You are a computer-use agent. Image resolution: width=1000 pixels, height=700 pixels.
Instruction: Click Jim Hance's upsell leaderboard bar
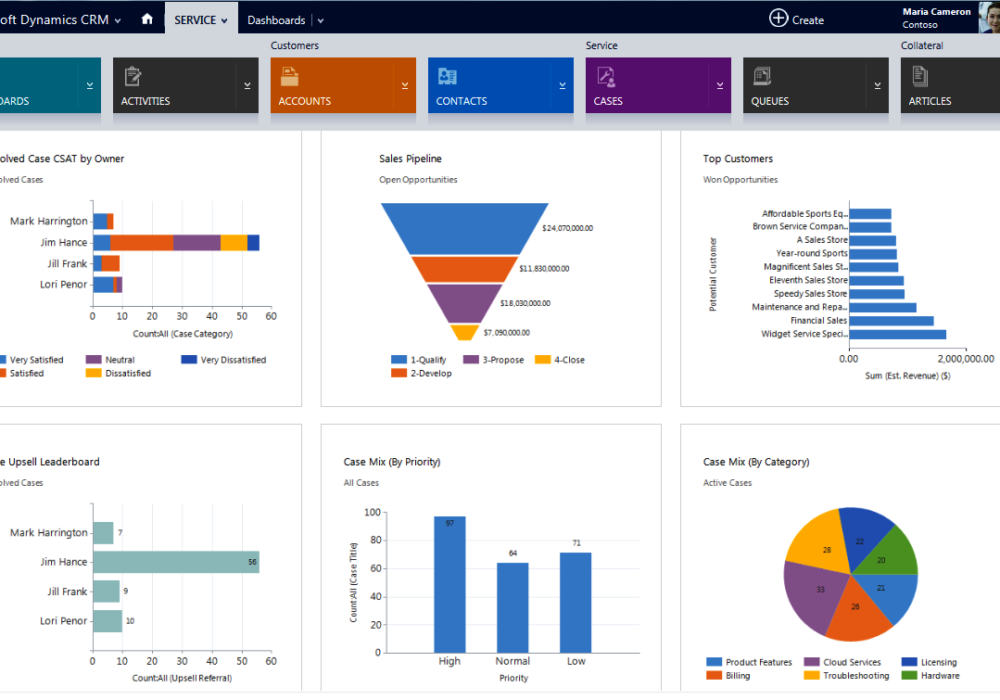pos(176,562)
